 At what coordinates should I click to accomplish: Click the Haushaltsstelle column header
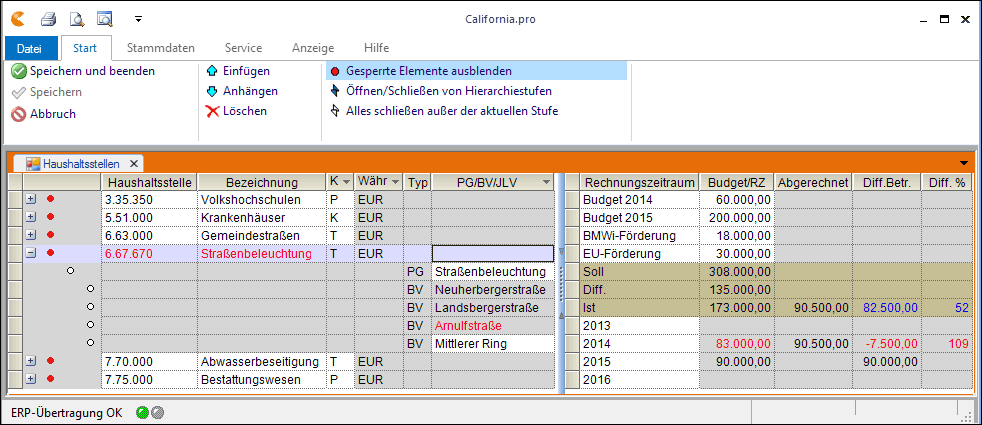pos(150,182)
